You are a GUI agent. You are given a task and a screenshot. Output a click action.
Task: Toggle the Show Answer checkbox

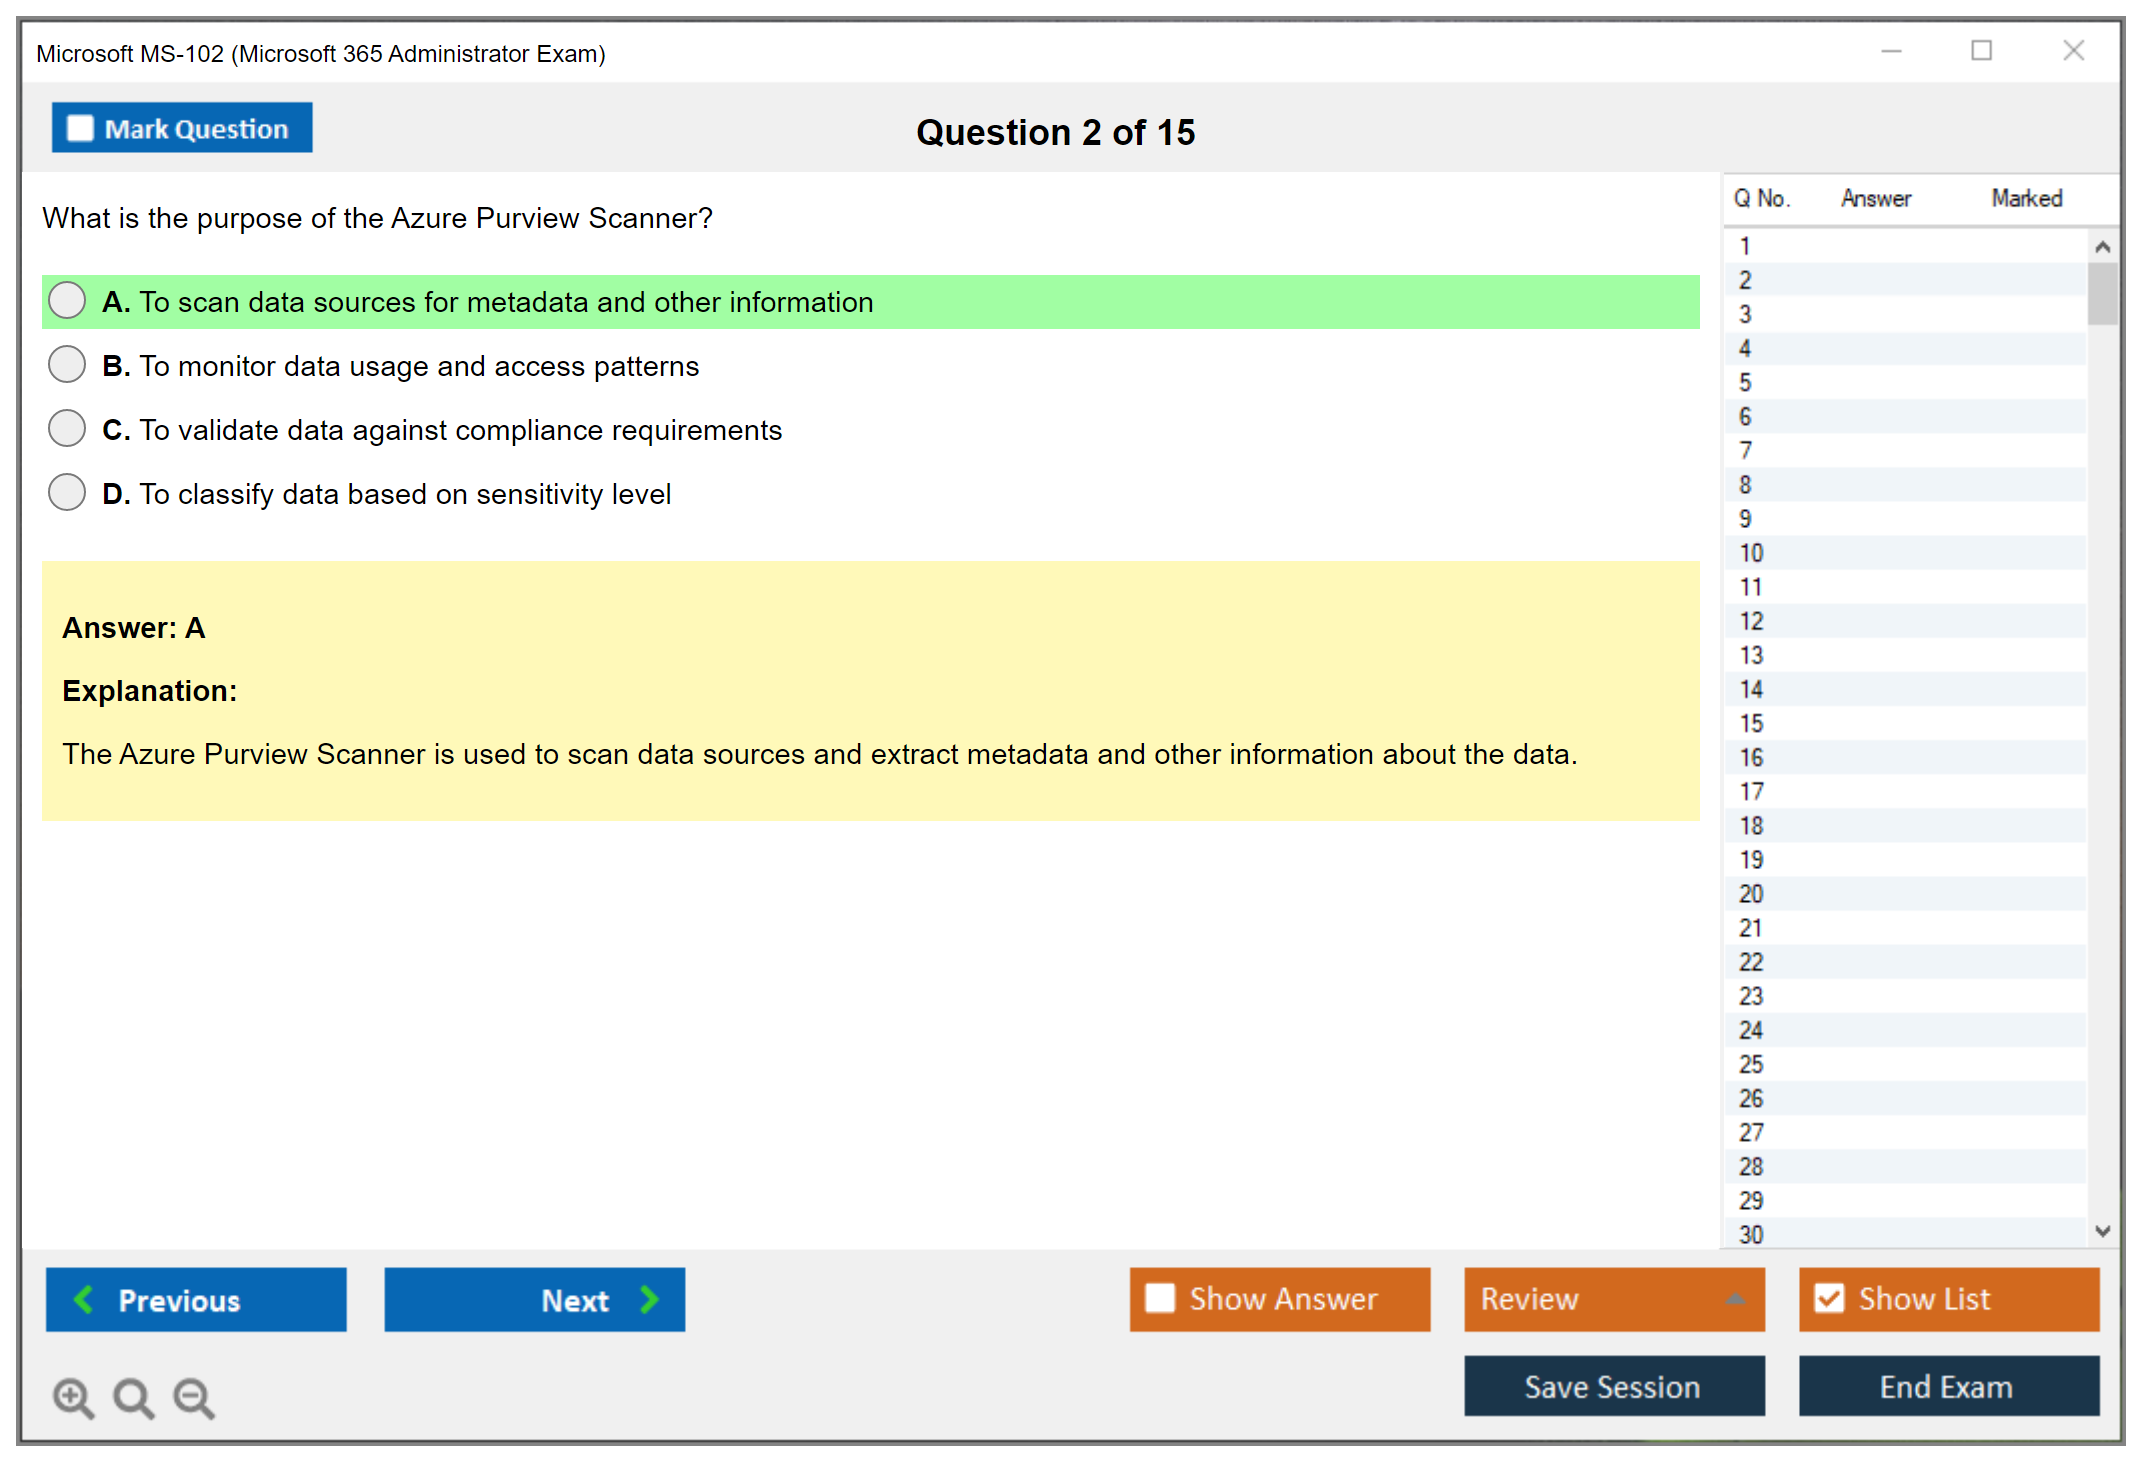(x=1160, y=1298)
